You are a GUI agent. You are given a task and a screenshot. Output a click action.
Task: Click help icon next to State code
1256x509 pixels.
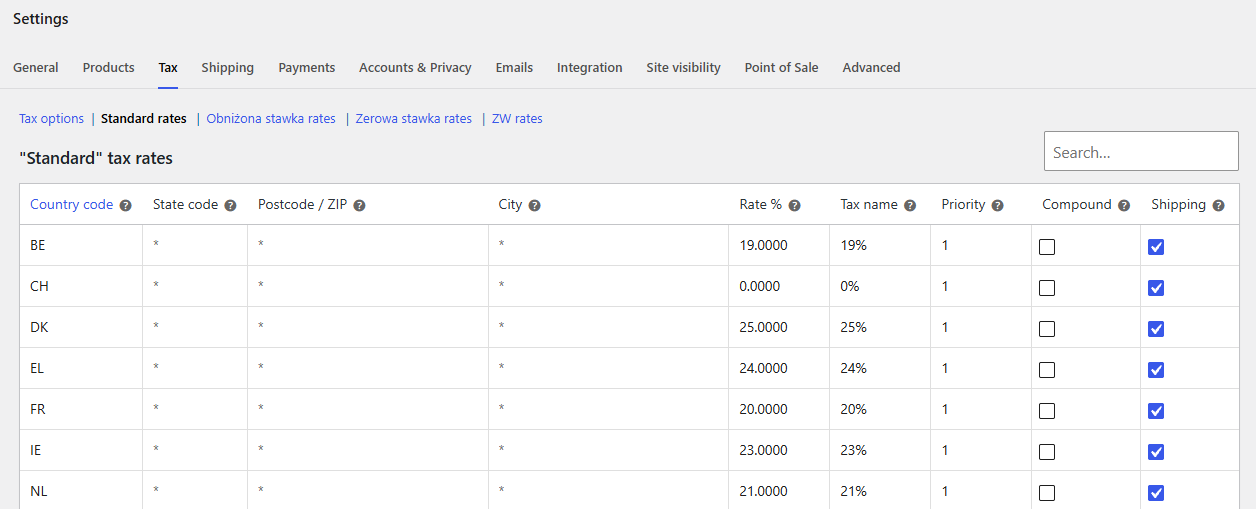coord(230,205)
